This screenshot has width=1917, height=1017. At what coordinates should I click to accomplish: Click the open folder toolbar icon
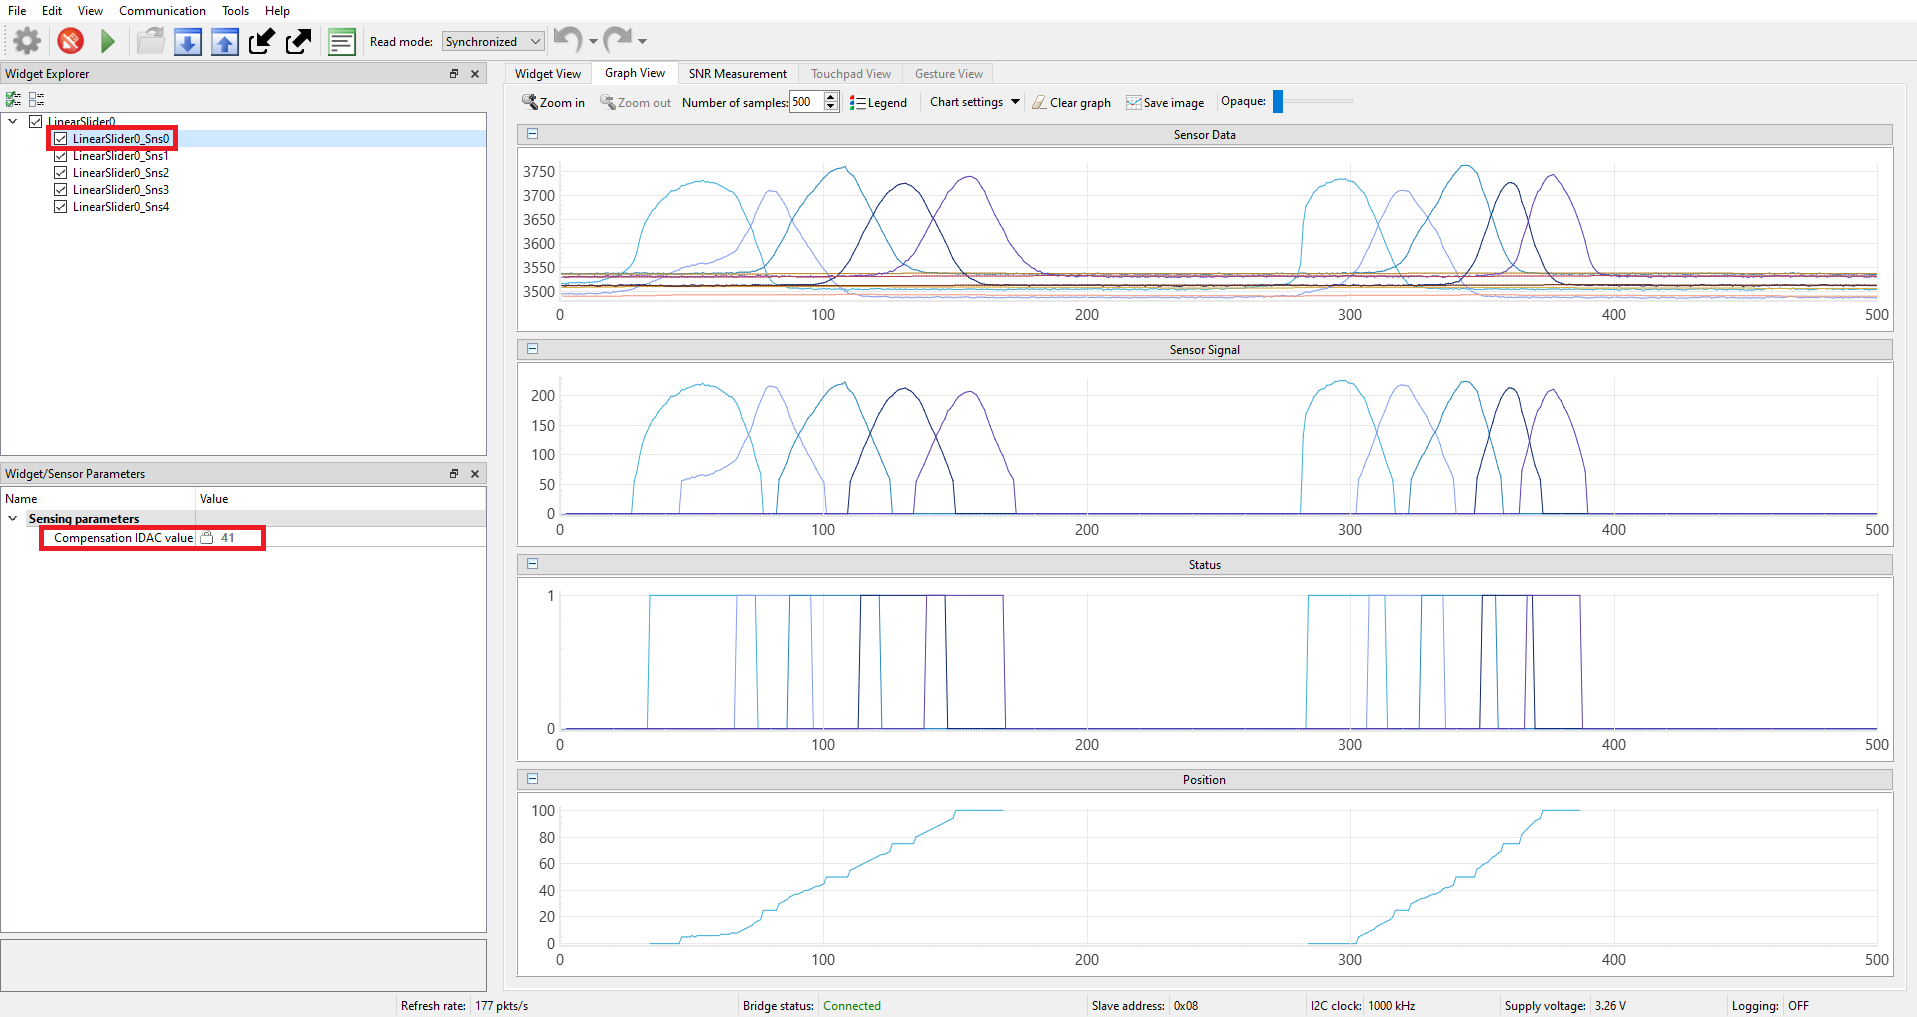click(x=151, y=41)
